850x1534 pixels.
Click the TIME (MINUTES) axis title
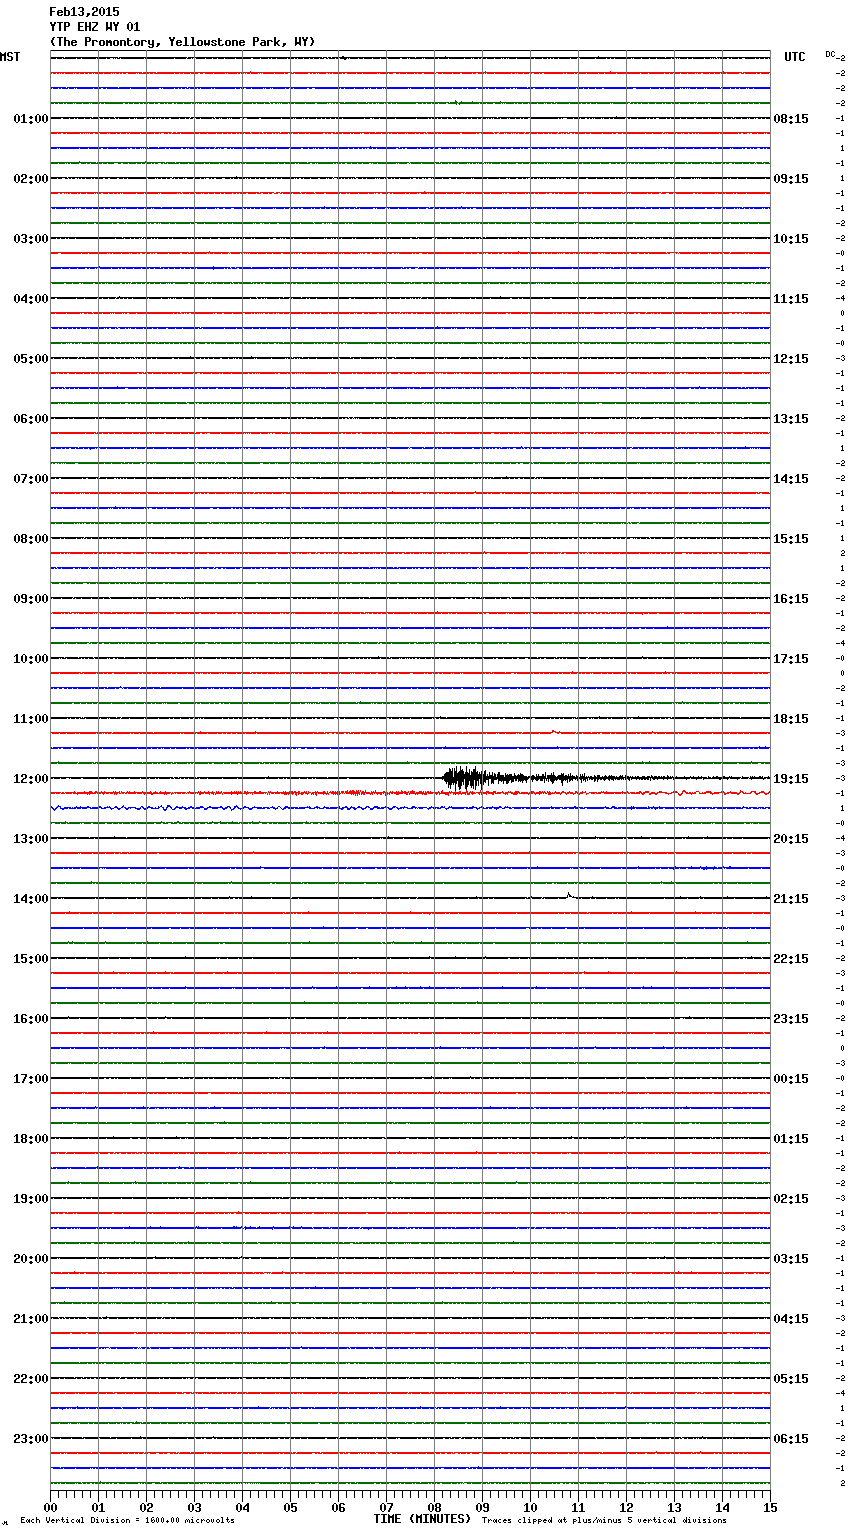point(422,1519)
